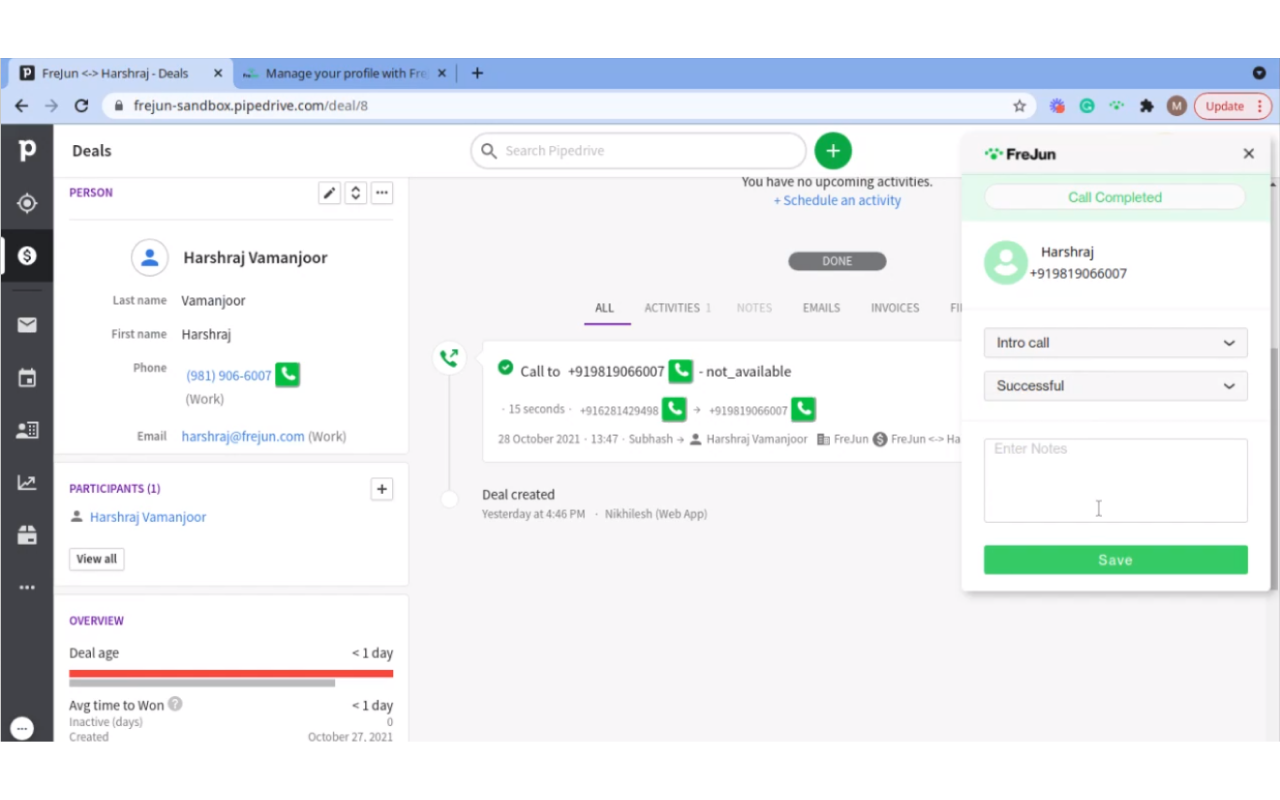
Task: Click the green Save button
Action: (x=1115, y=560)
